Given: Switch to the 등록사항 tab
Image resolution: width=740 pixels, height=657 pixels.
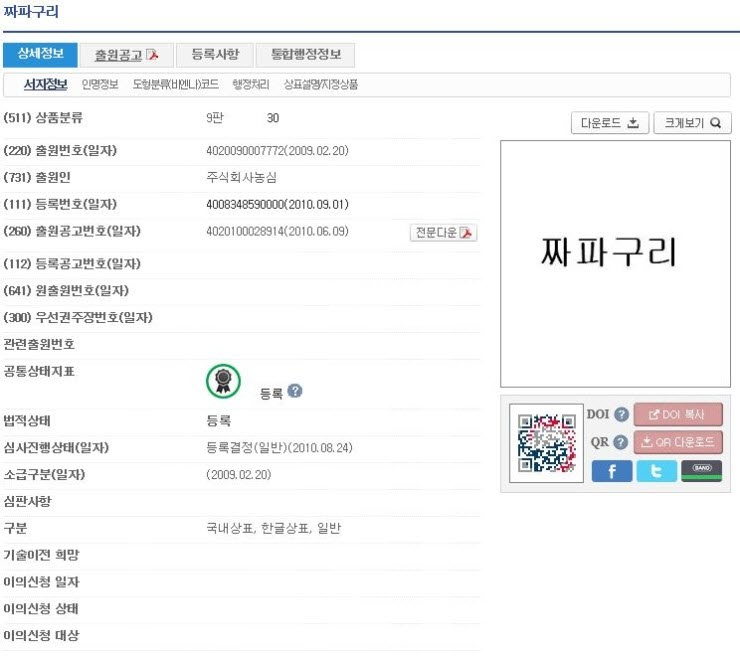Looking at the screenshot, I should (215, 55).
